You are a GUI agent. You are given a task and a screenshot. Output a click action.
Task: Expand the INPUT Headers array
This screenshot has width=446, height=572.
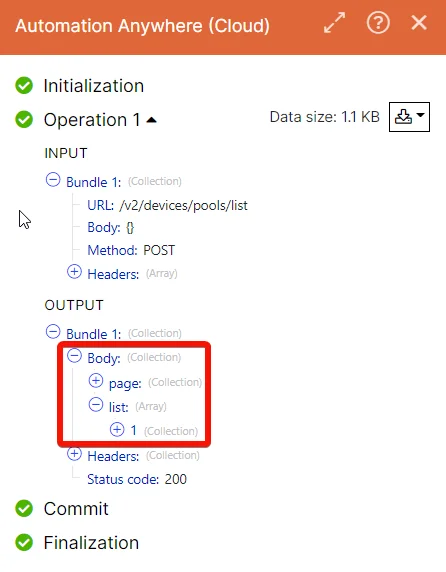74,272
